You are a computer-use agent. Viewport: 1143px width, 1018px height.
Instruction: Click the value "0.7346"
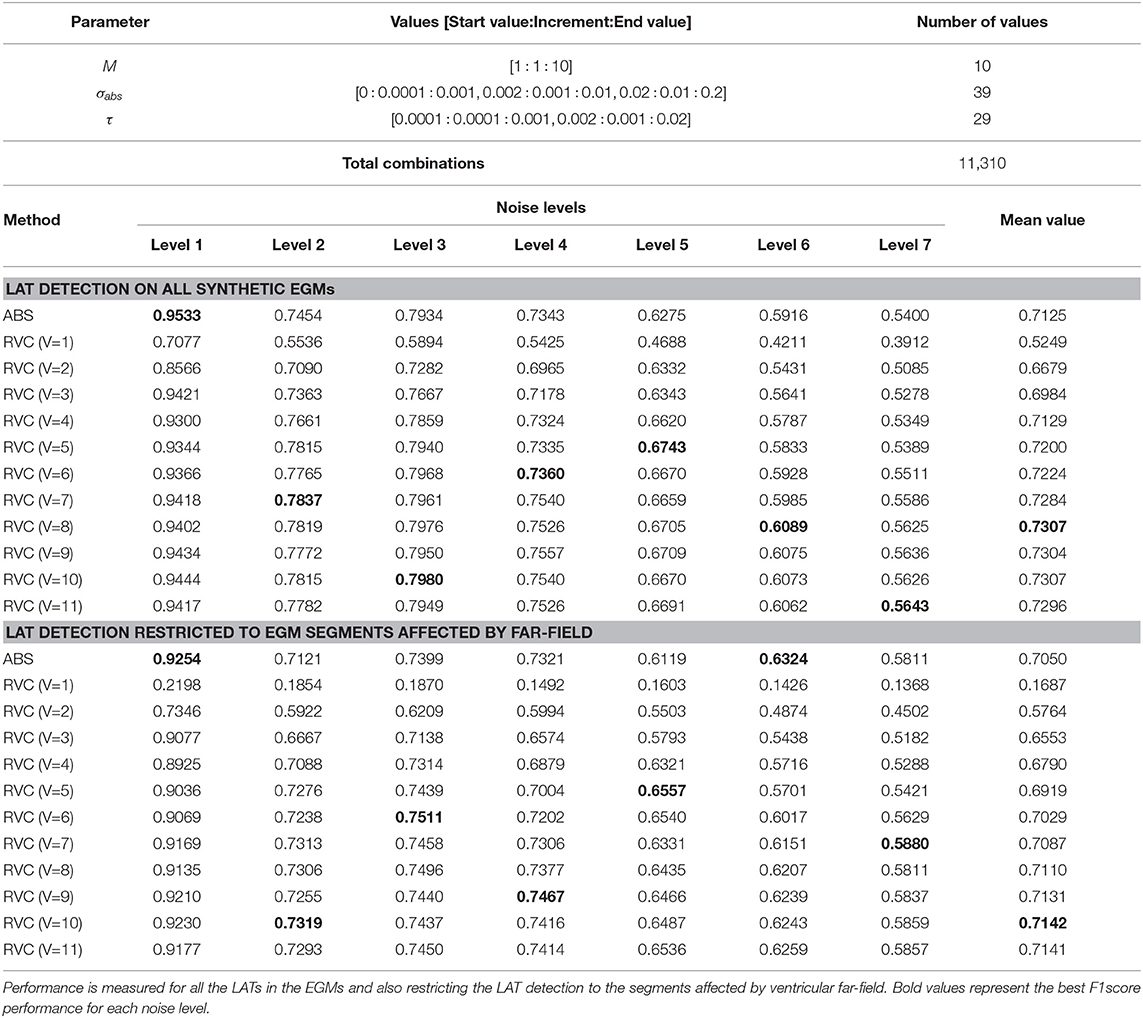click(x=176, y=712)
